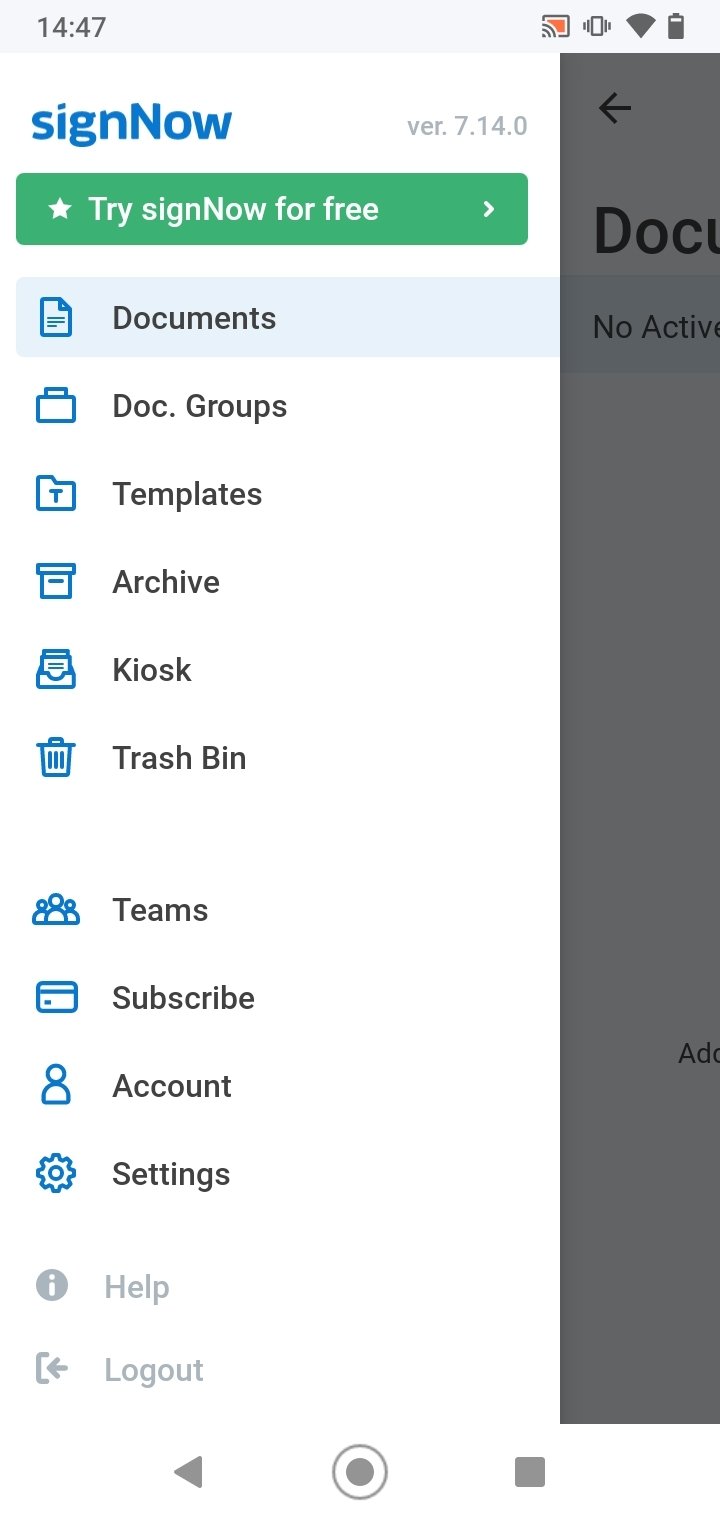Open Documents menu entry
This screenshot has height=1520, width=720.
click(x=288, y=318)
